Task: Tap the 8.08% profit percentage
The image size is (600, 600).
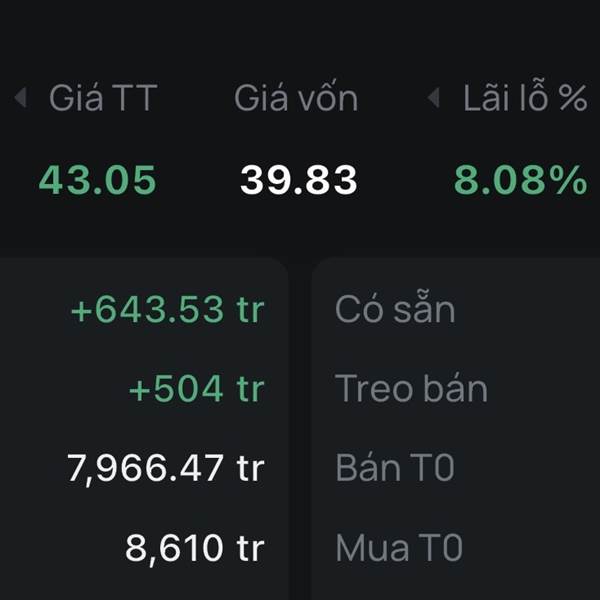Action: pos(520,180)
